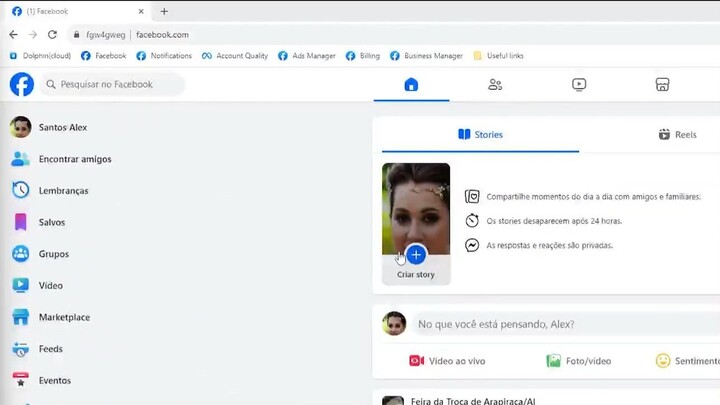Open the Facebook bookmark
This screenshot has height=405, width=720.
[x=103, y=56]
